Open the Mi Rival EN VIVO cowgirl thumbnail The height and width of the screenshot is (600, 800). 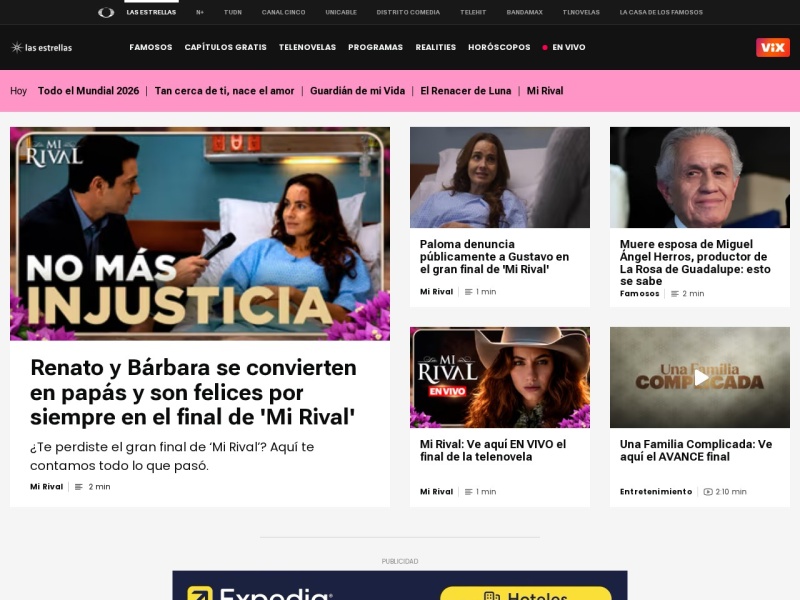coord(500,378)
